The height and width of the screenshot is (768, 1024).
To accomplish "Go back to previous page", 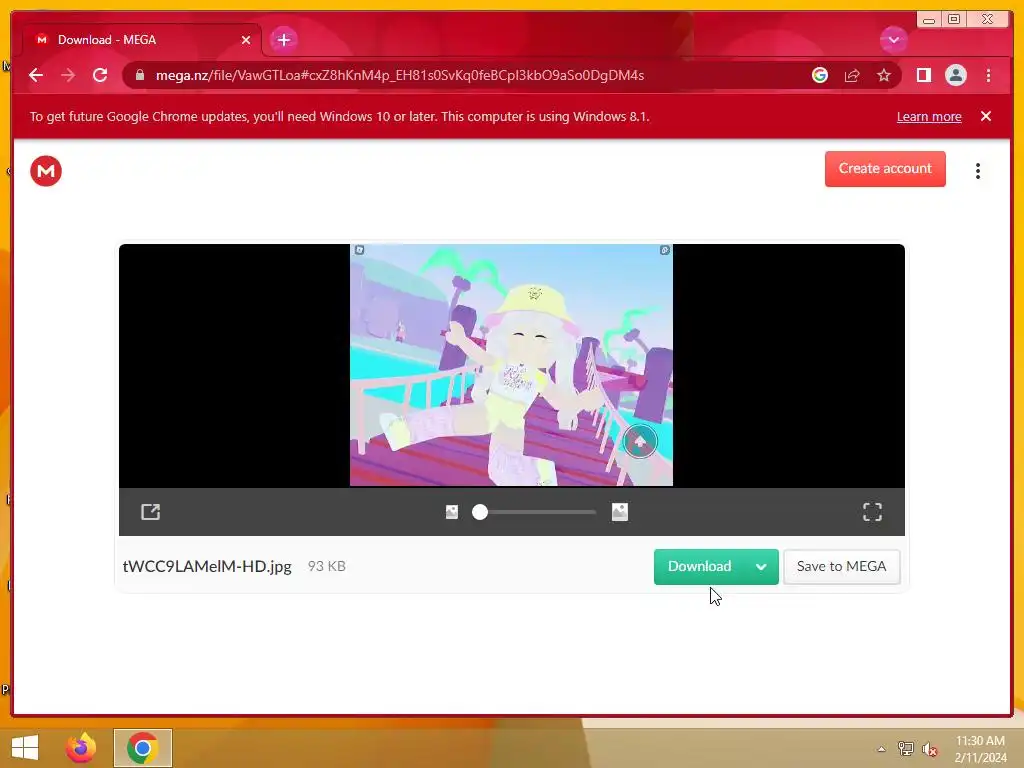I will pyautogui.click(x=36, y=75).
